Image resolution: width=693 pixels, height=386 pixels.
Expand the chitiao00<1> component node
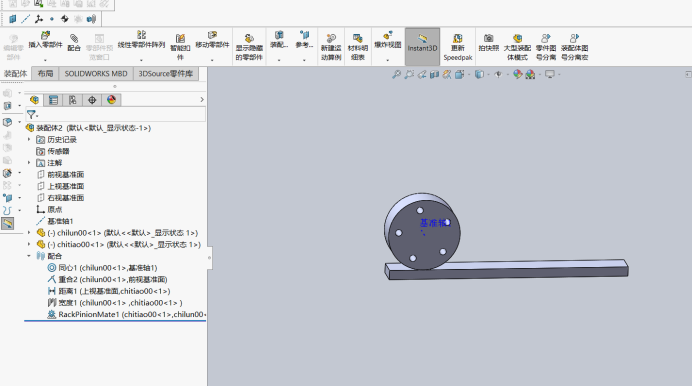click(x=29, y=244)
